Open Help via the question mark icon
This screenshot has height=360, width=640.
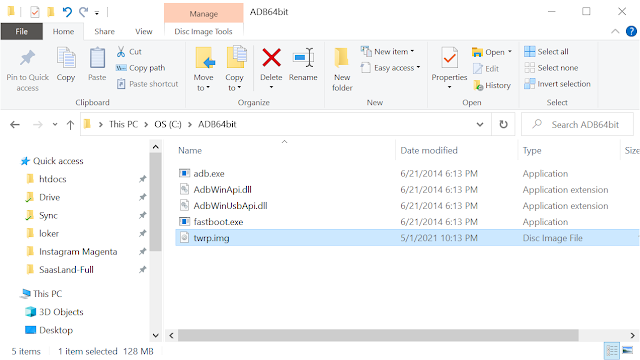click(x=631, y=31)
